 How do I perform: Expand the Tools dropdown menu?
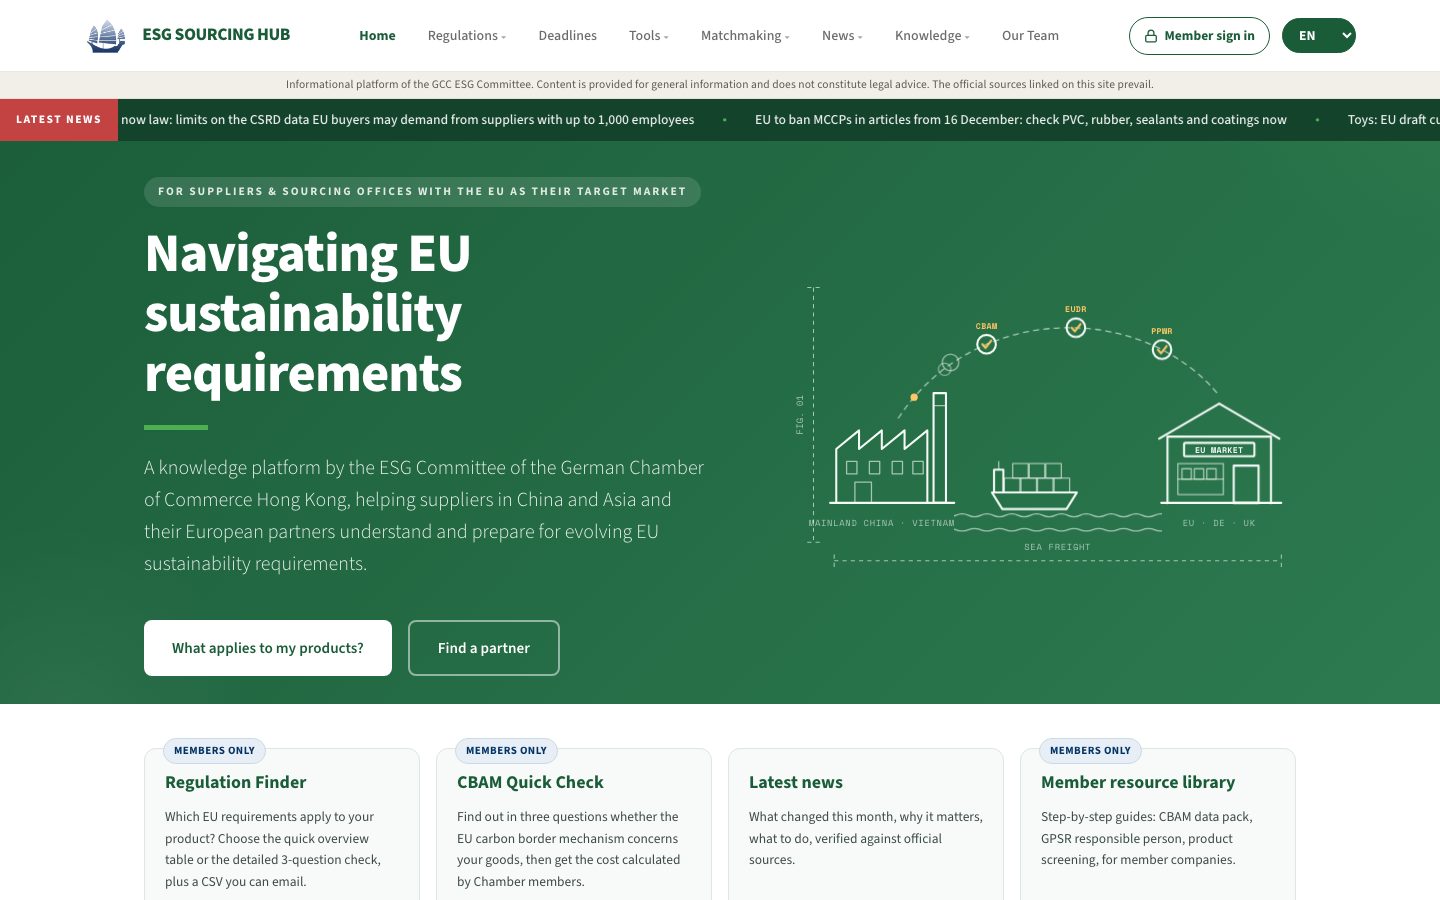coord(649,36)
